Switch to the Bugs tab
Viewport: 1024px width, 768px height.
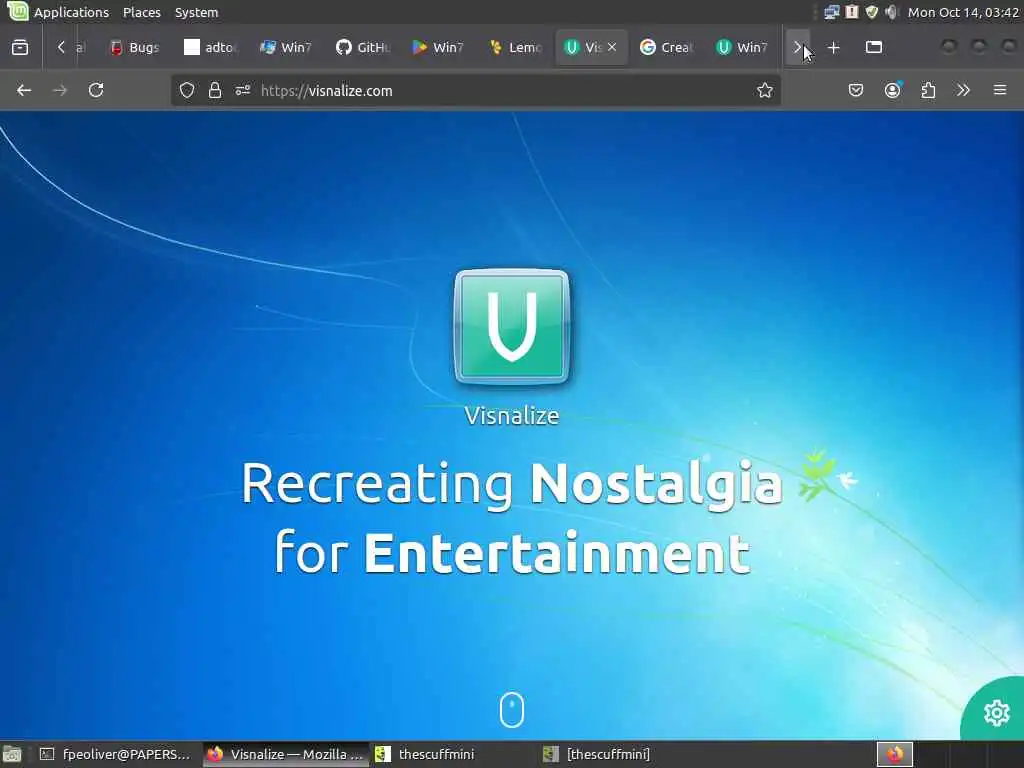[135, 47]
